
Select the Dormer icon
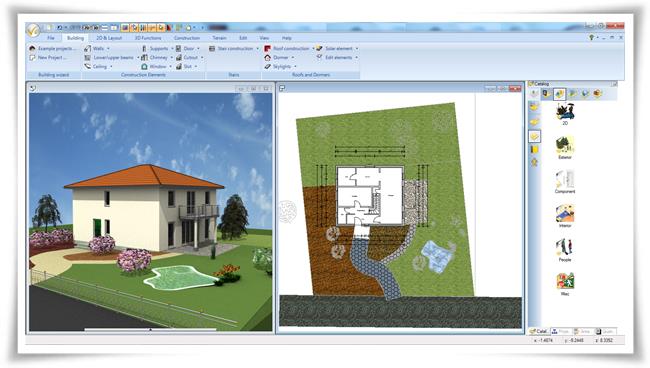pos(267,57)
